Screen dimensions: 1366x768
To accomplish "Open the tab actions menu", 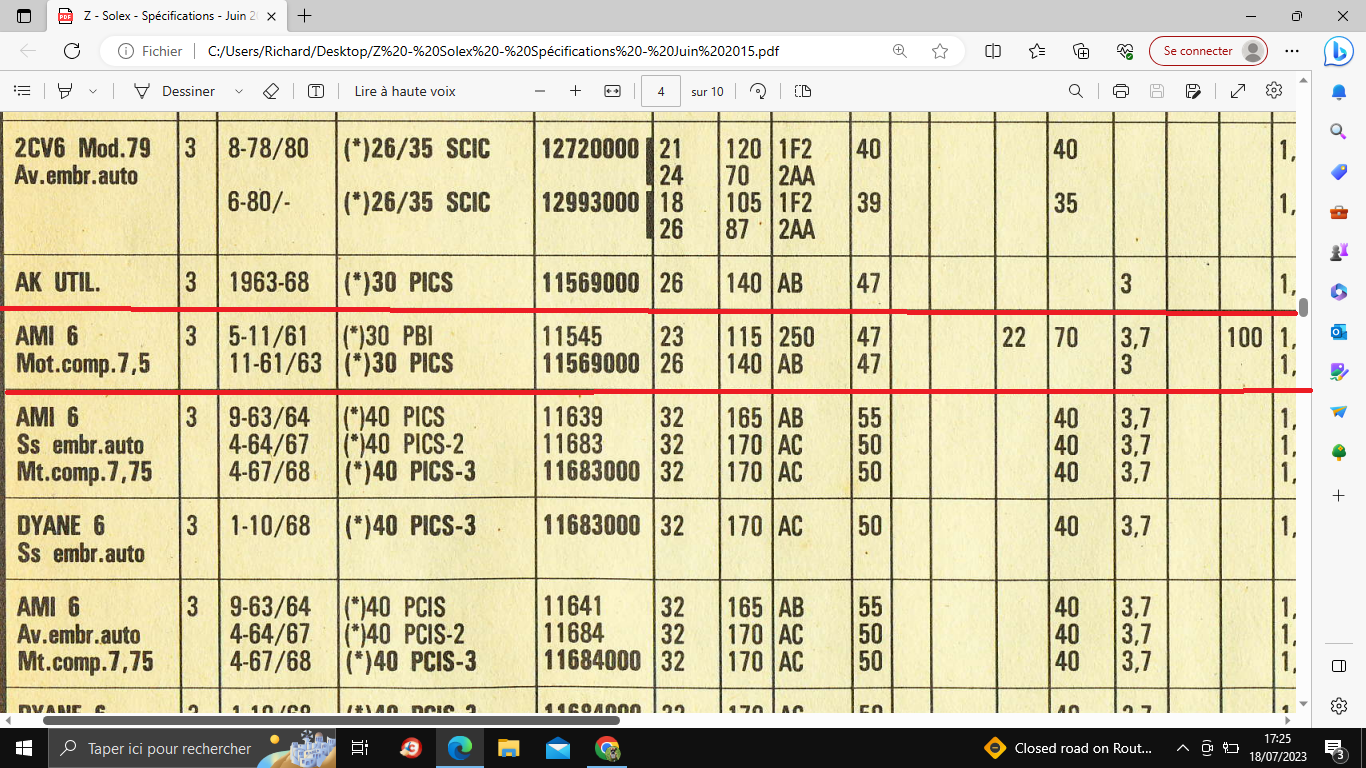I will click(24, 16).
